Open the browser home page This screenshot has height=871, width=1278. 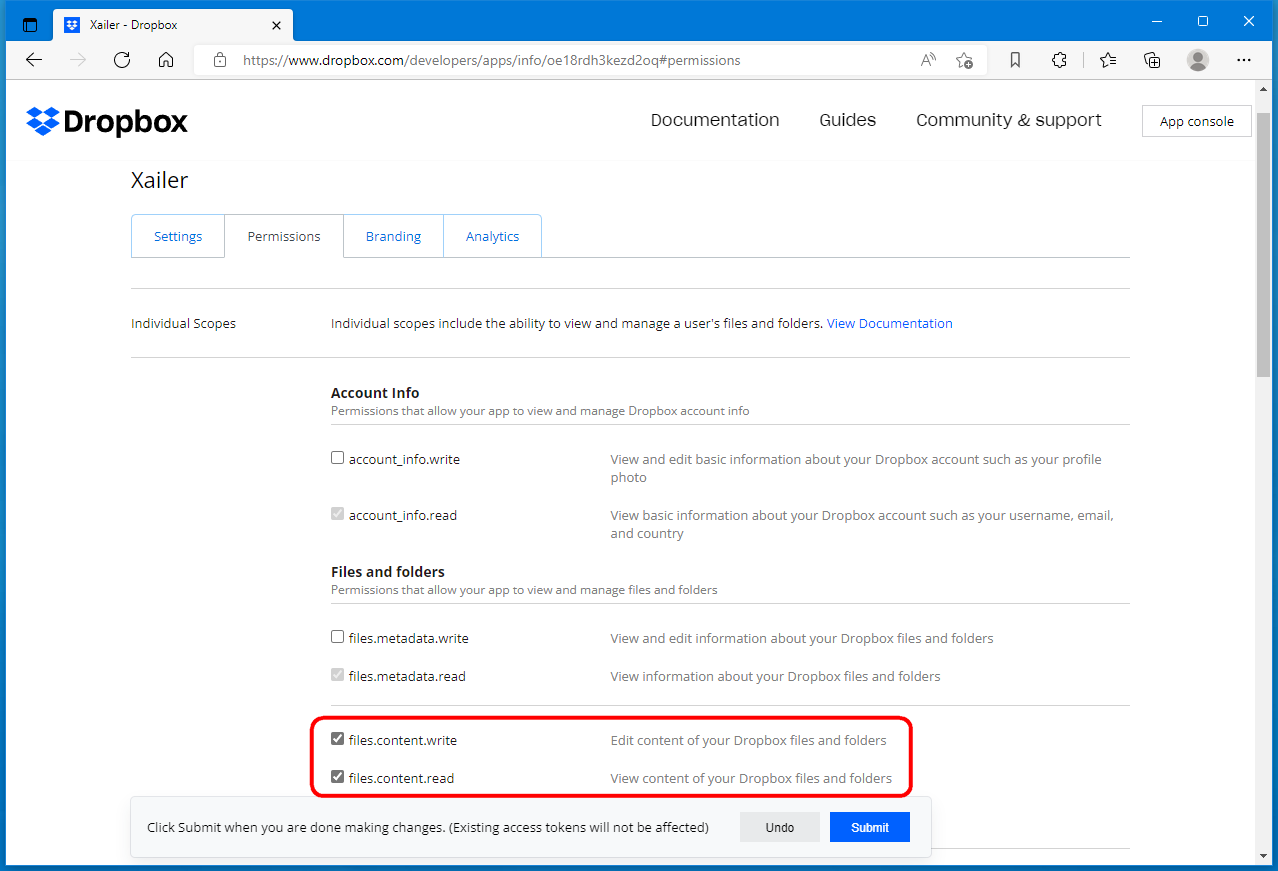[x=166, y=60]
